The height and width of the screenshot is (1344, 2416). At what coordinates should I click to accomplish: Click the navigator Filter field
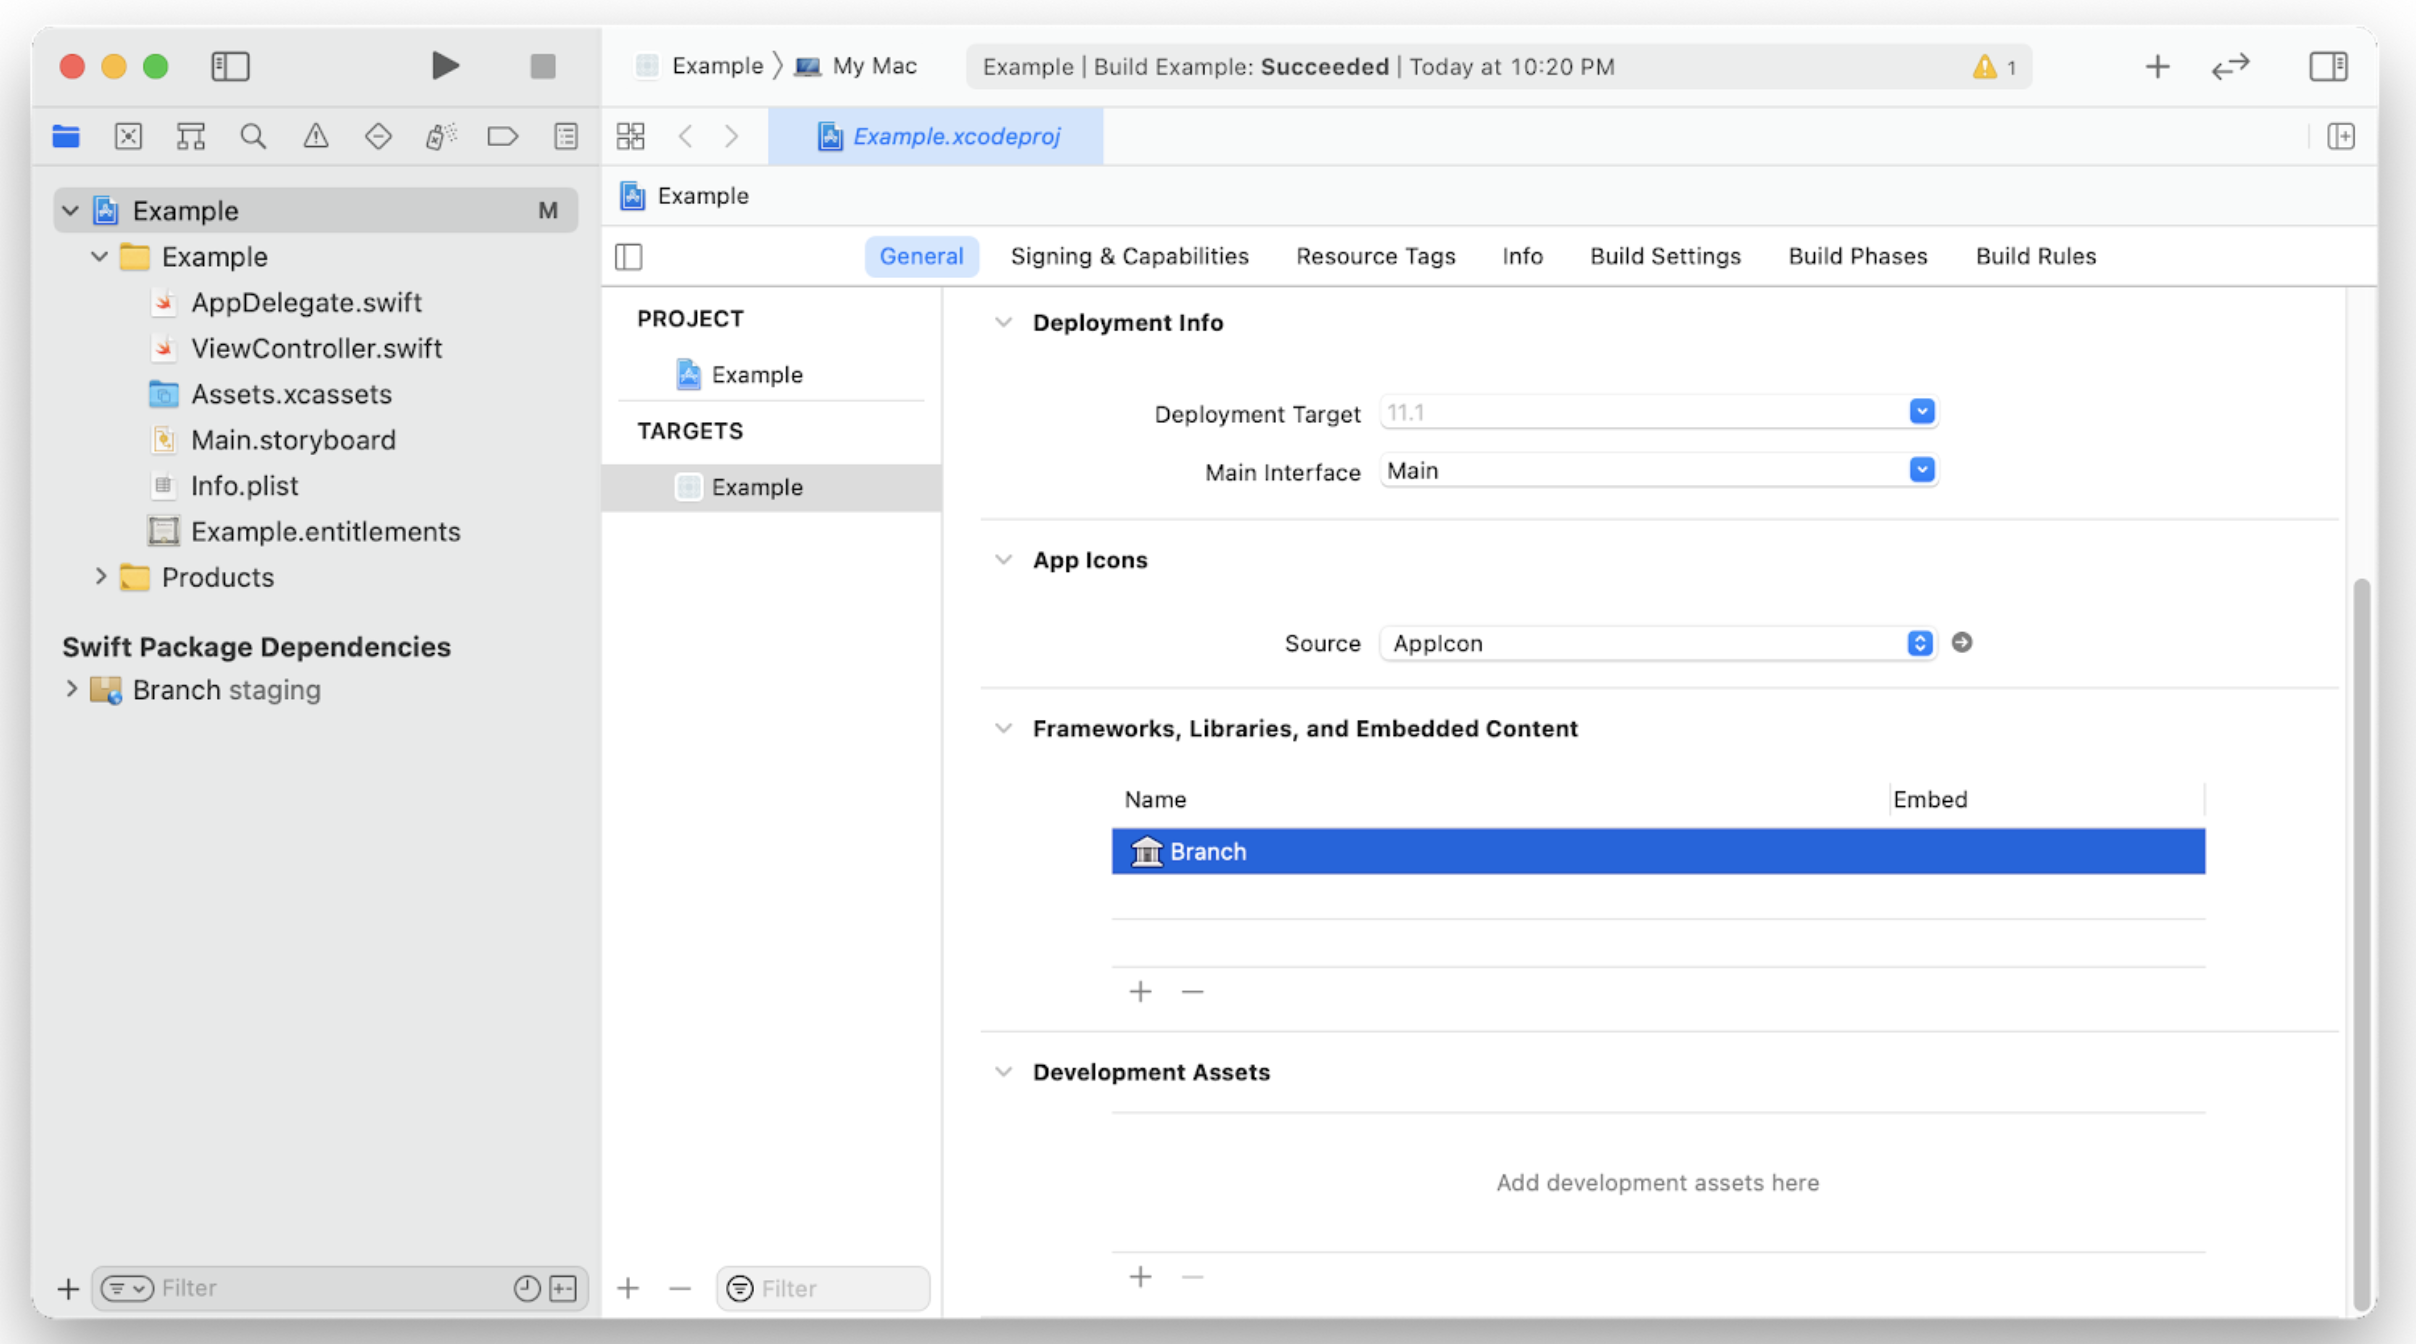click(x=340, y=1288)
